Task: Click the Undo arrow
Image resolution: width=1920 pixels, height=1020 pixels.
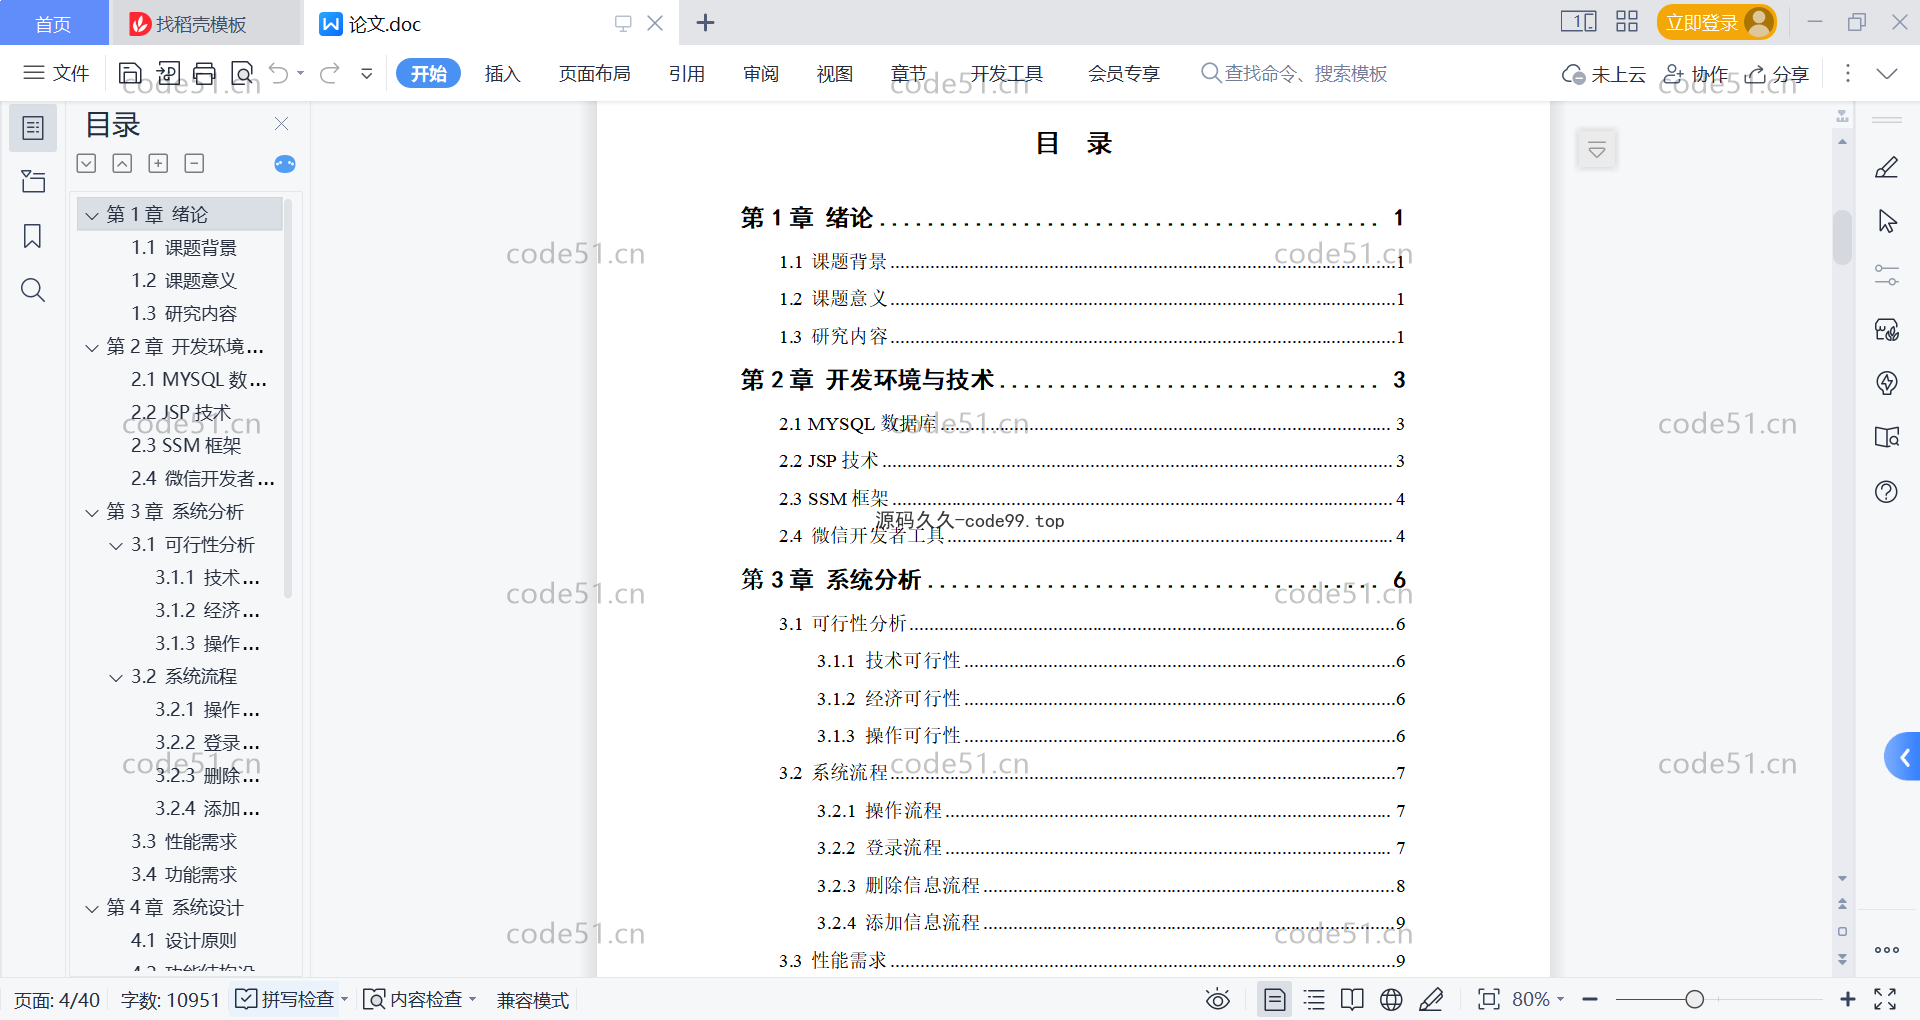Action: click(x=279, y=73)
